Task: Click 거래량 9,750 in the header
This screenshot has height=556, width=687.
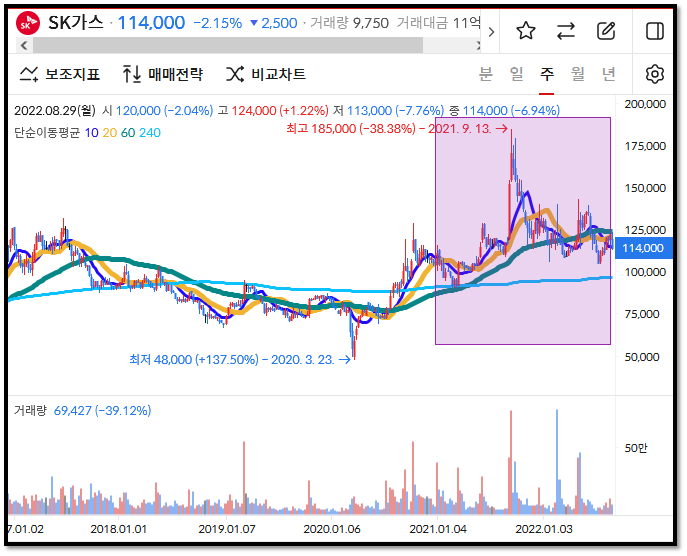Action: point(349,23)
